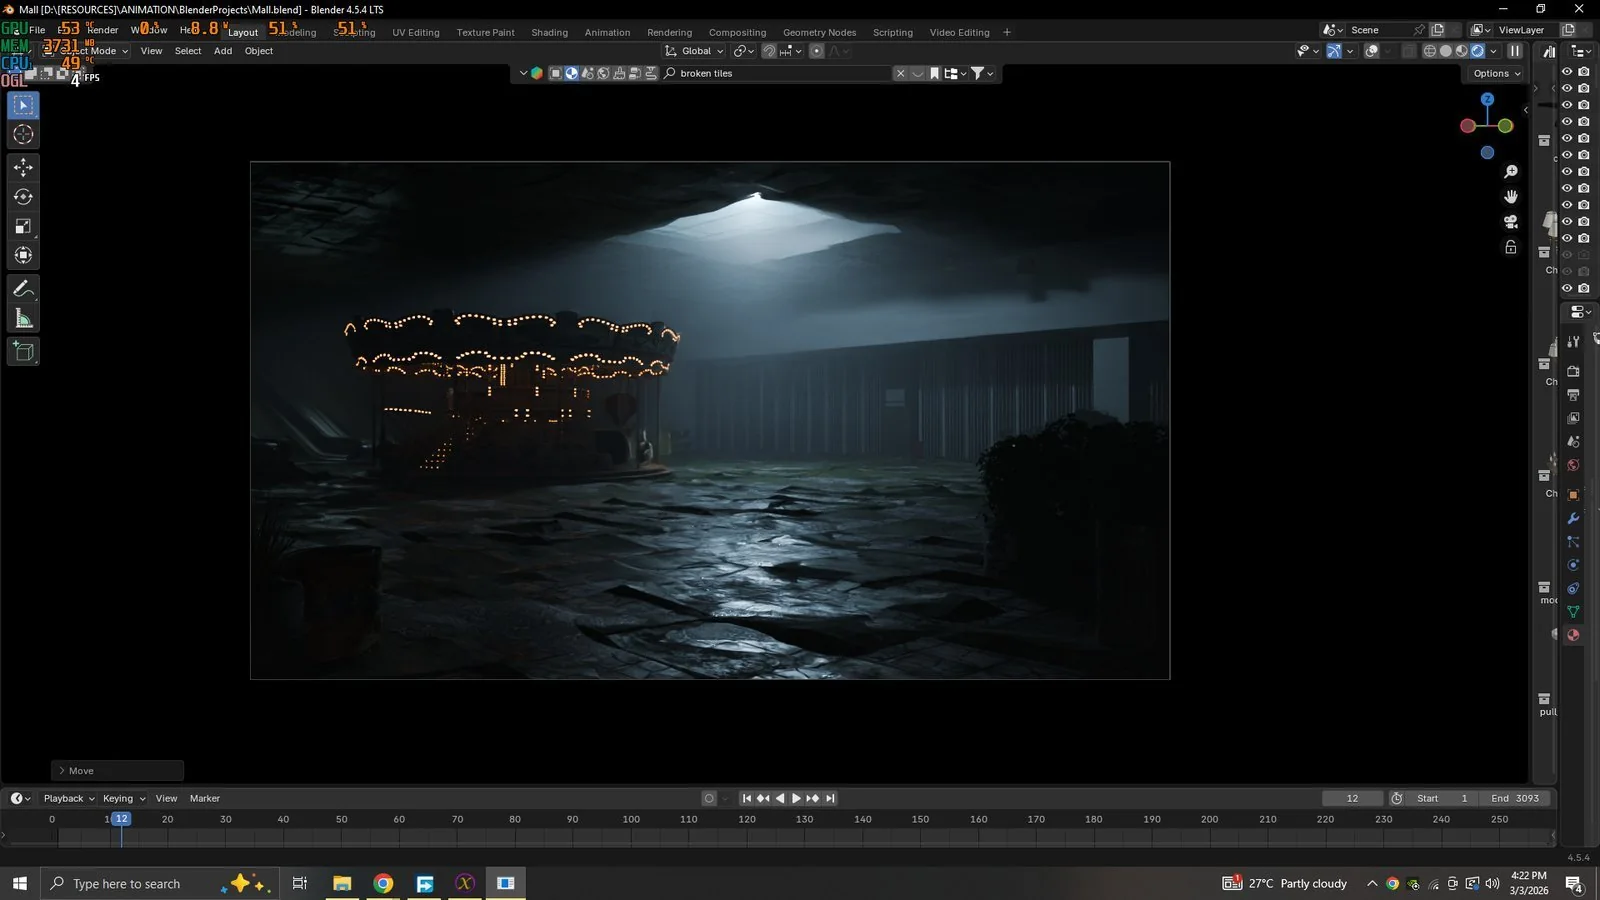Jump to timeline end frame

pyautogui.click(x=830, y=799)
